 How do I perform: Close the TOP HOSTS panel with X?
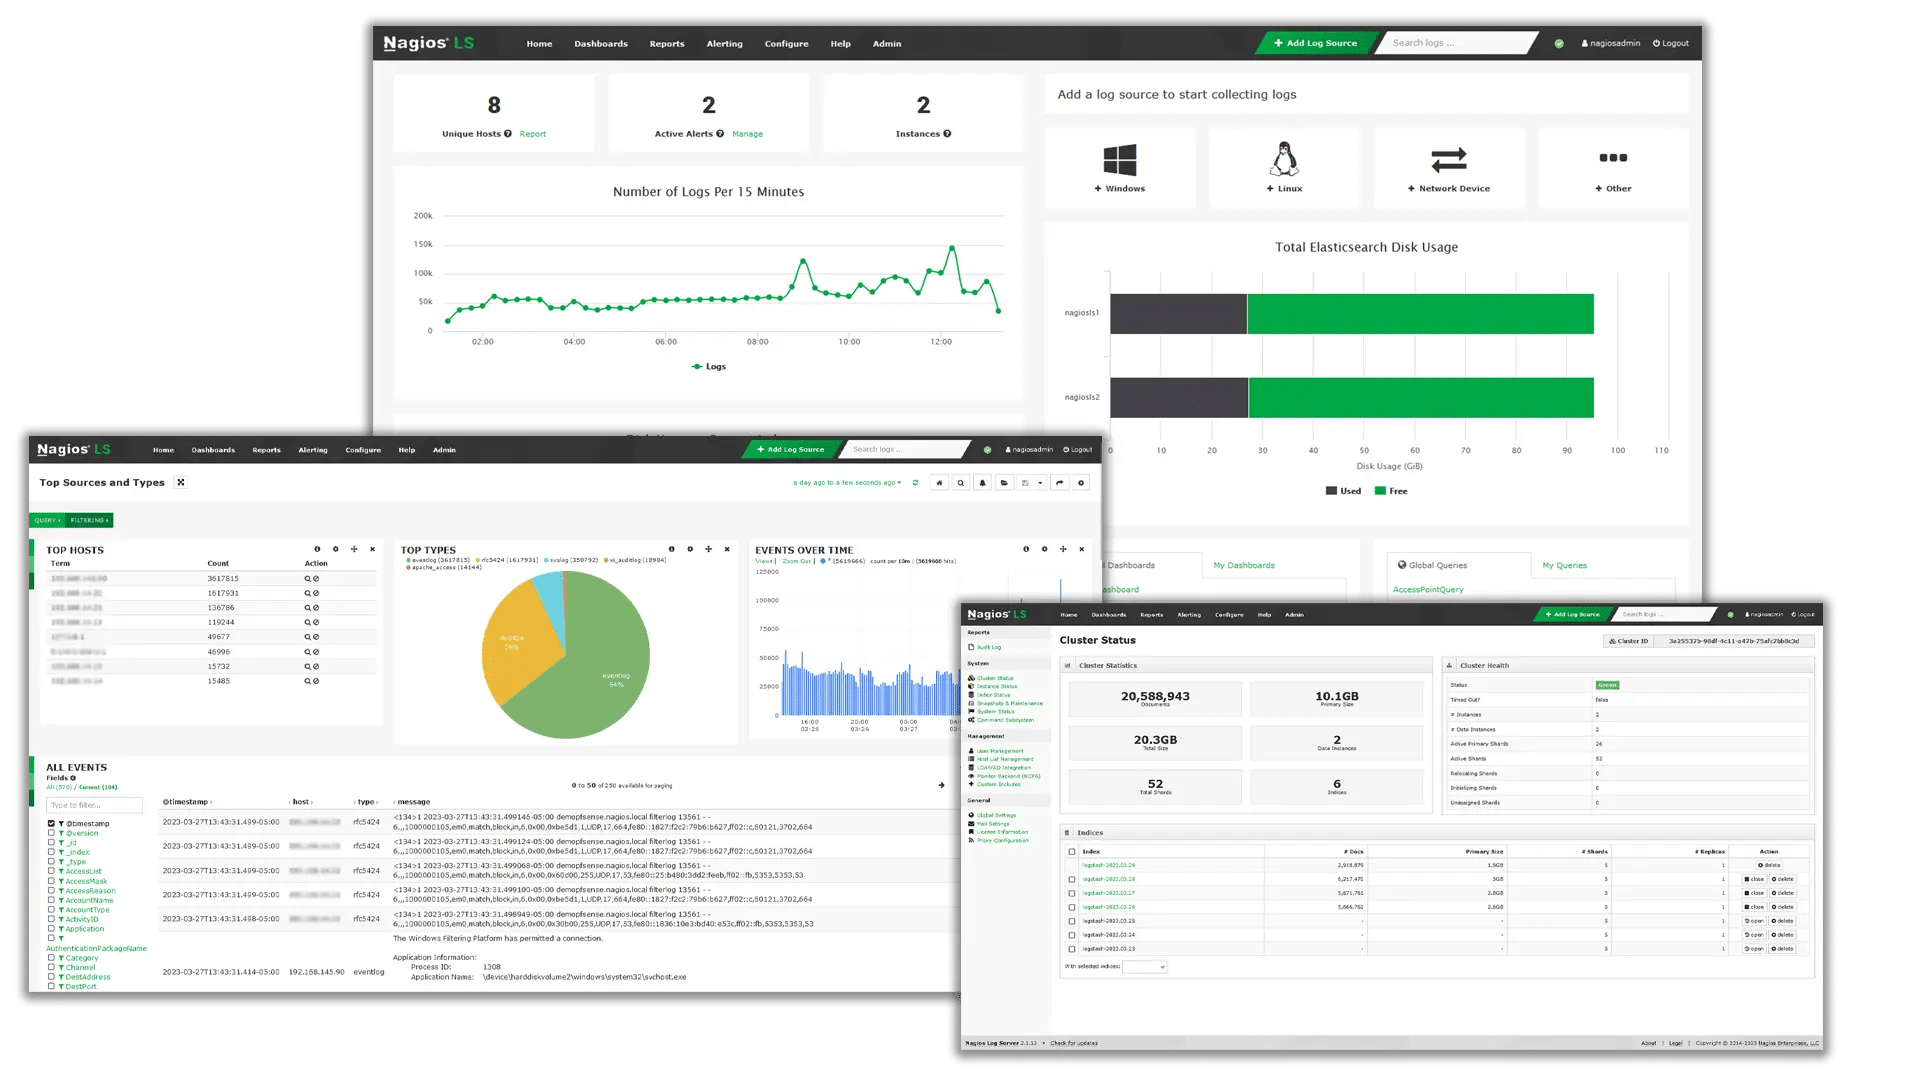coord(373,549)
